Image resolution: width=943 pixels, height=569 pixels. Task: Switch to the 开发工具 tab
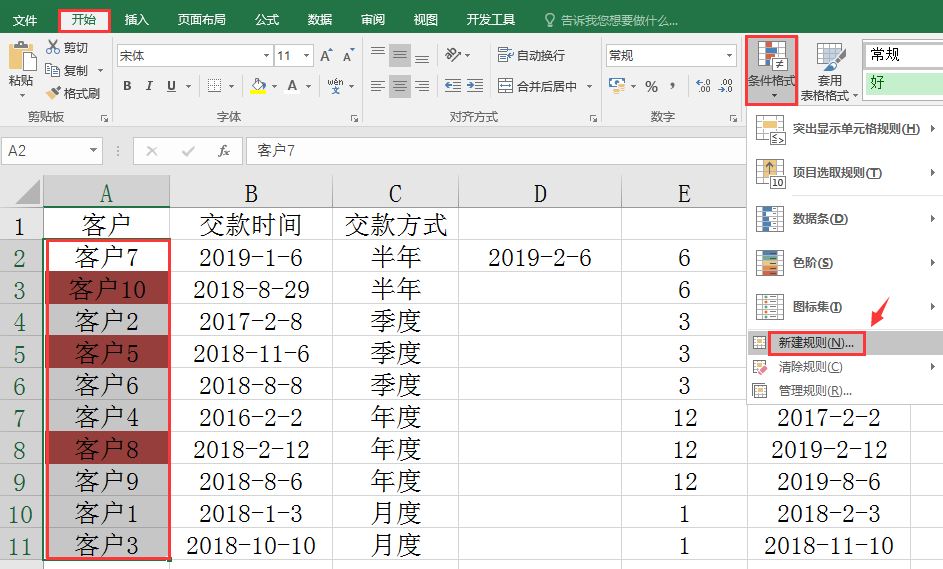491,20
